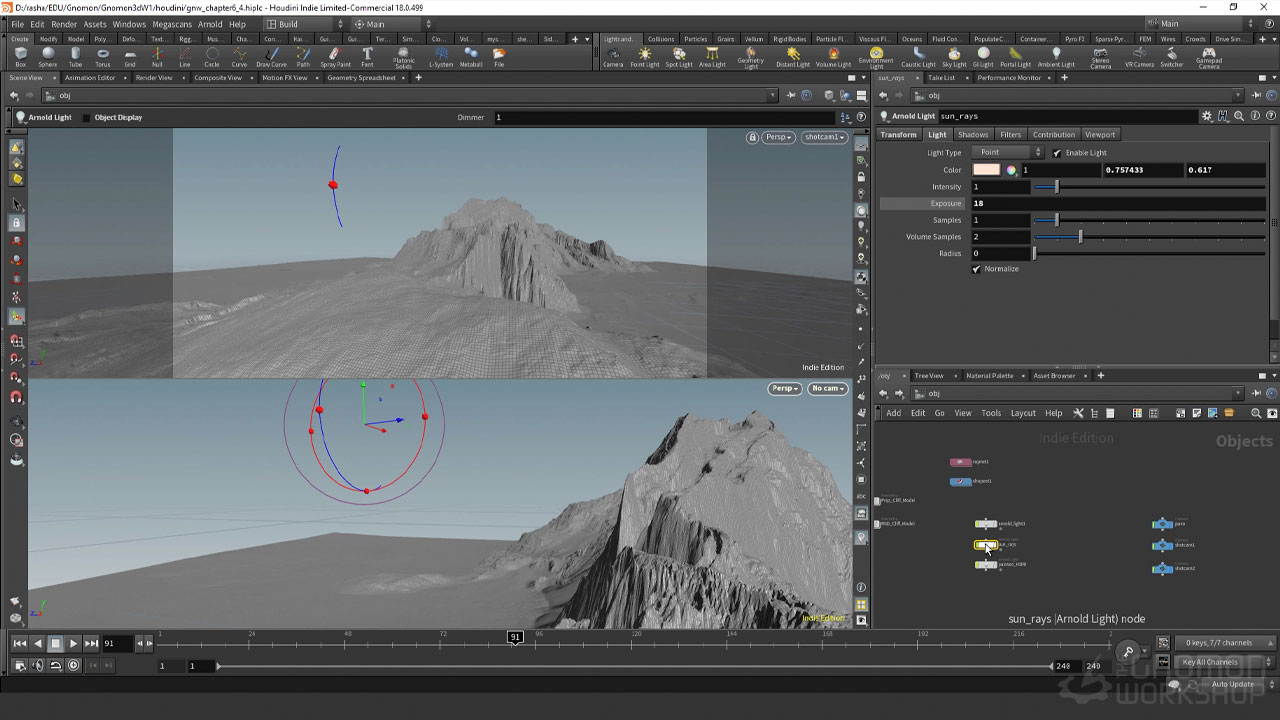This screenshot has width=1280, height=720.
Task: Toggle the real-time playback clock icon
Action: [73, 665]
